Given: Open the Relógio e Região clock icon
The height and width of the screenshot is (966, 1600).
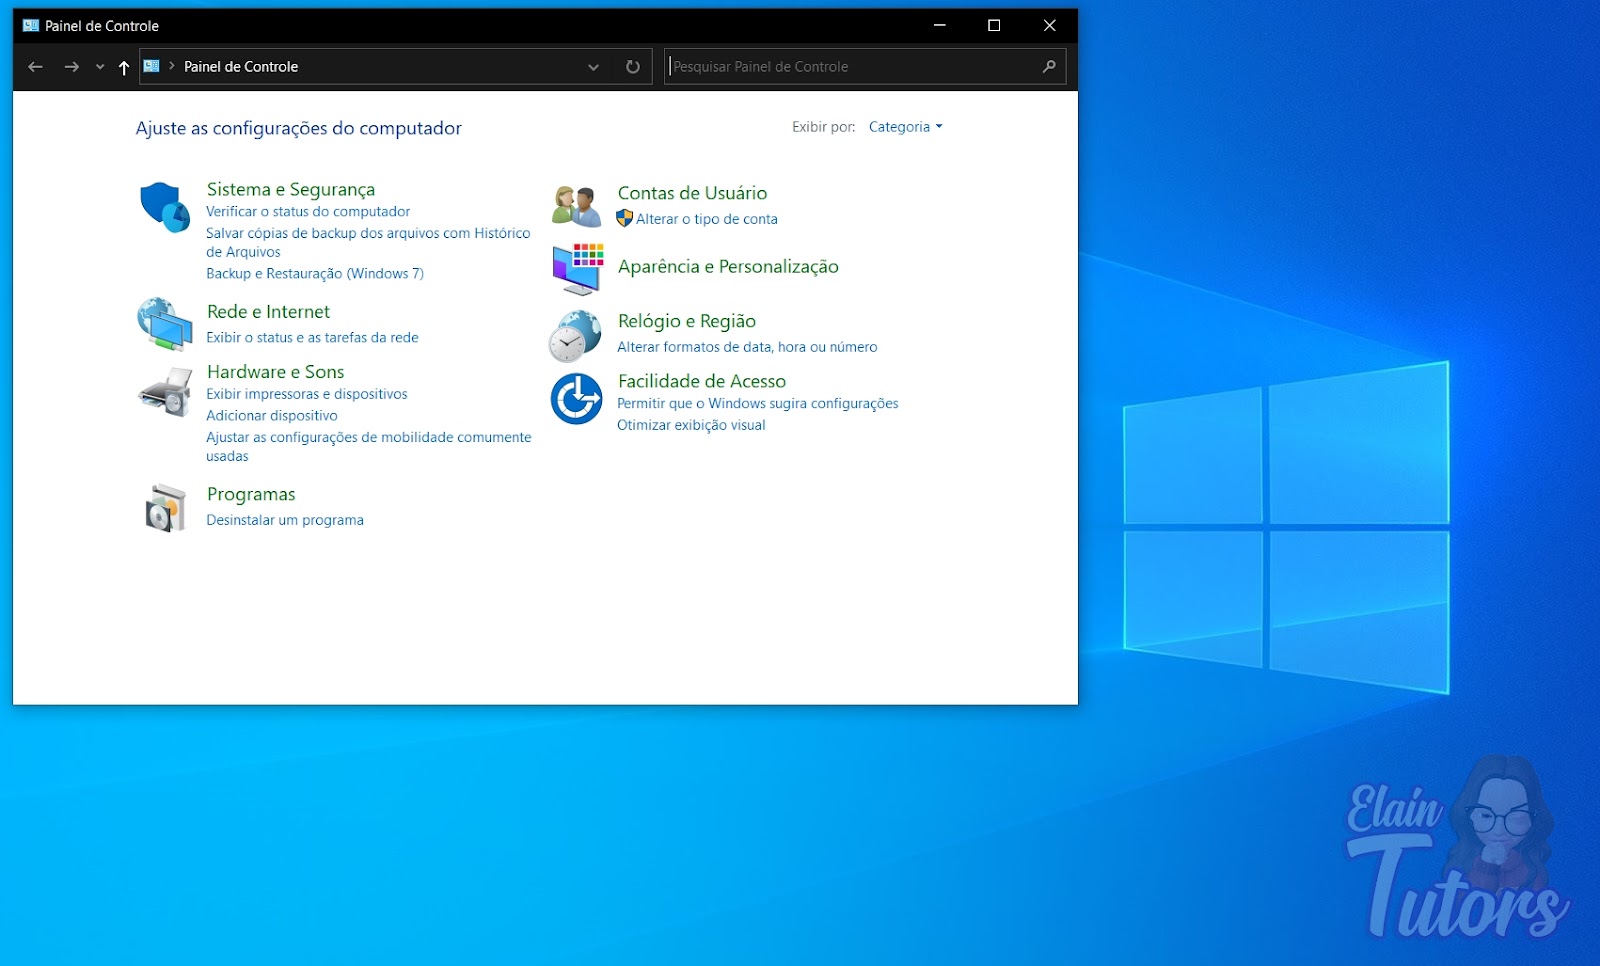Looking at the screenshot, I should point(575,335).
